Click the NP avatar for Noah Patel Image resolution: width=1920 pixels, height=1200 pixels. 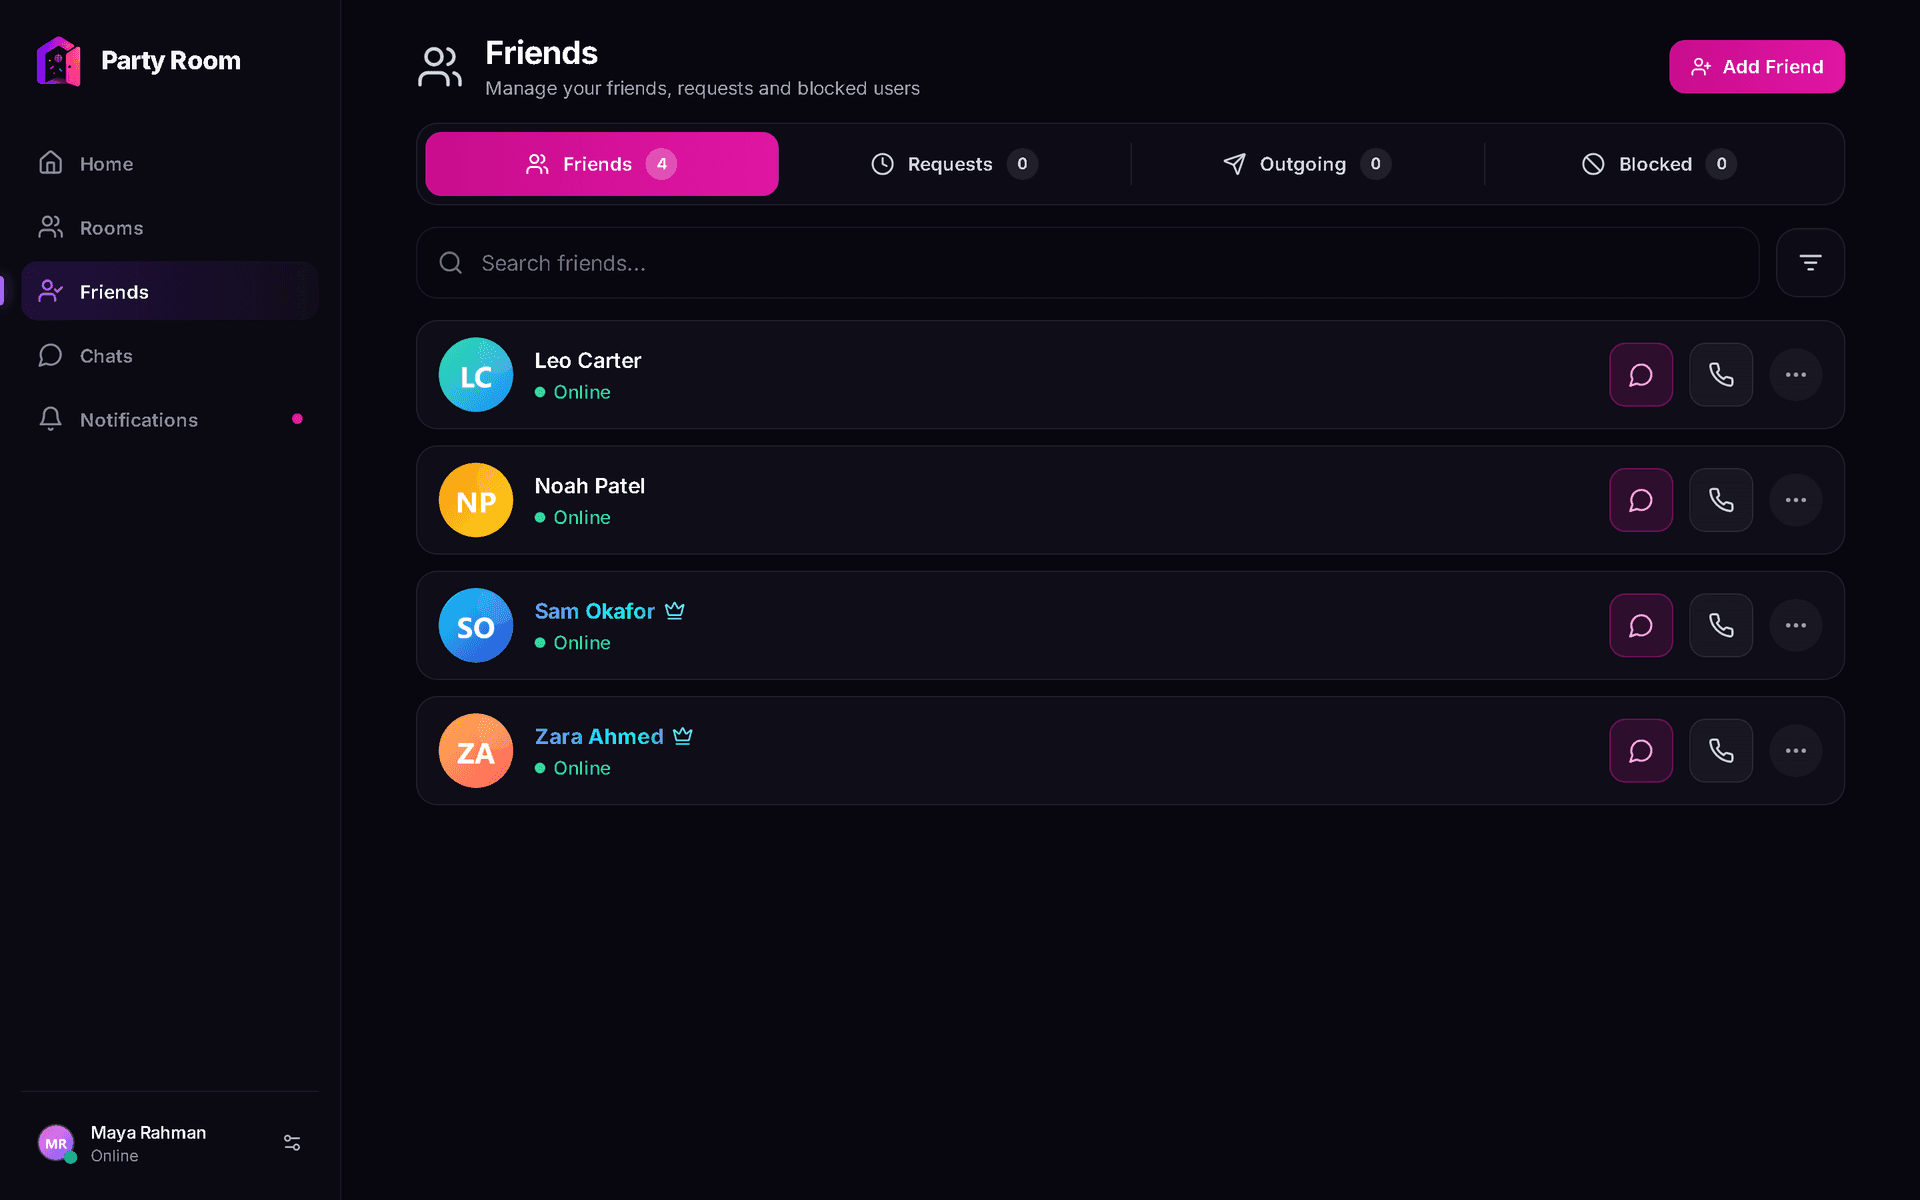pyautogui.click(x=476, y=500)
